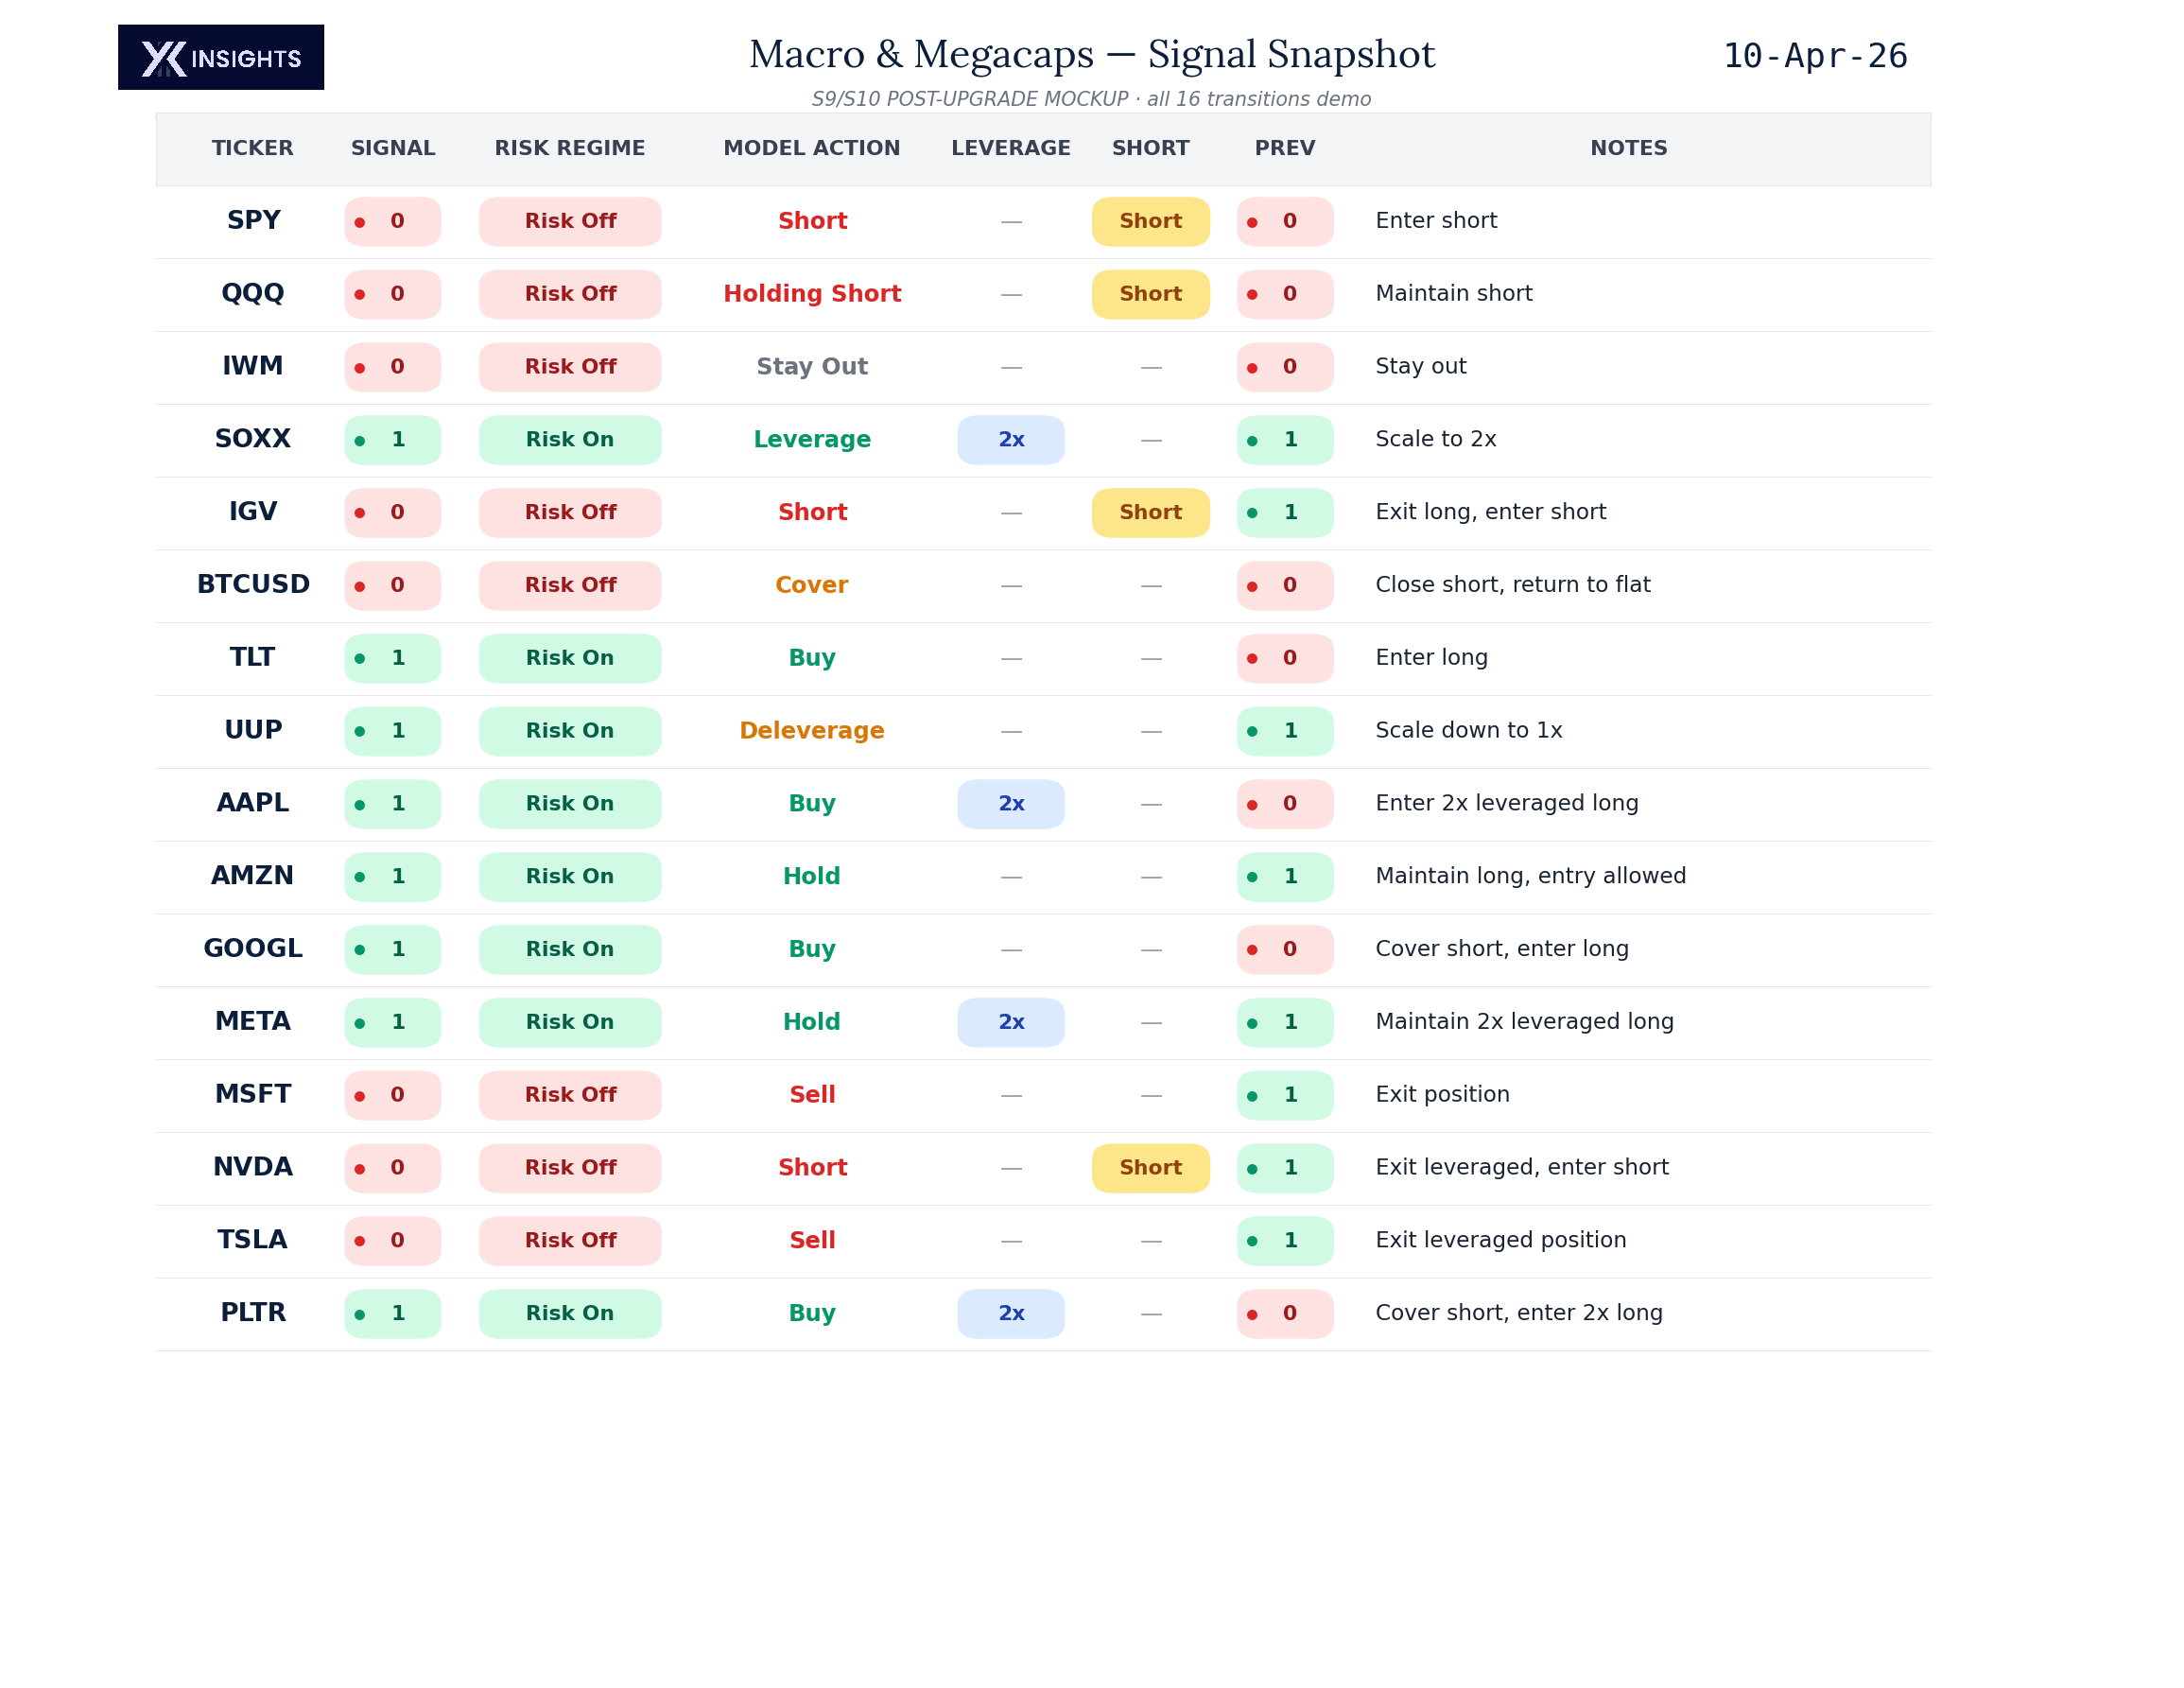
Task: Click the yellow Short badge for NVDA
Action: coord(1150,1168)
